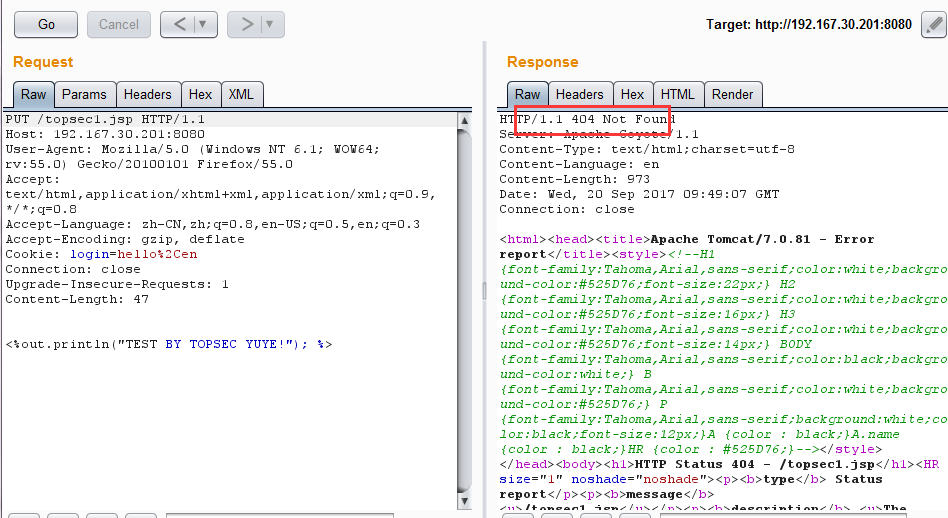Send the request with the Go button
The width and height of the screenshot is (948, 518).
(46, 25)
